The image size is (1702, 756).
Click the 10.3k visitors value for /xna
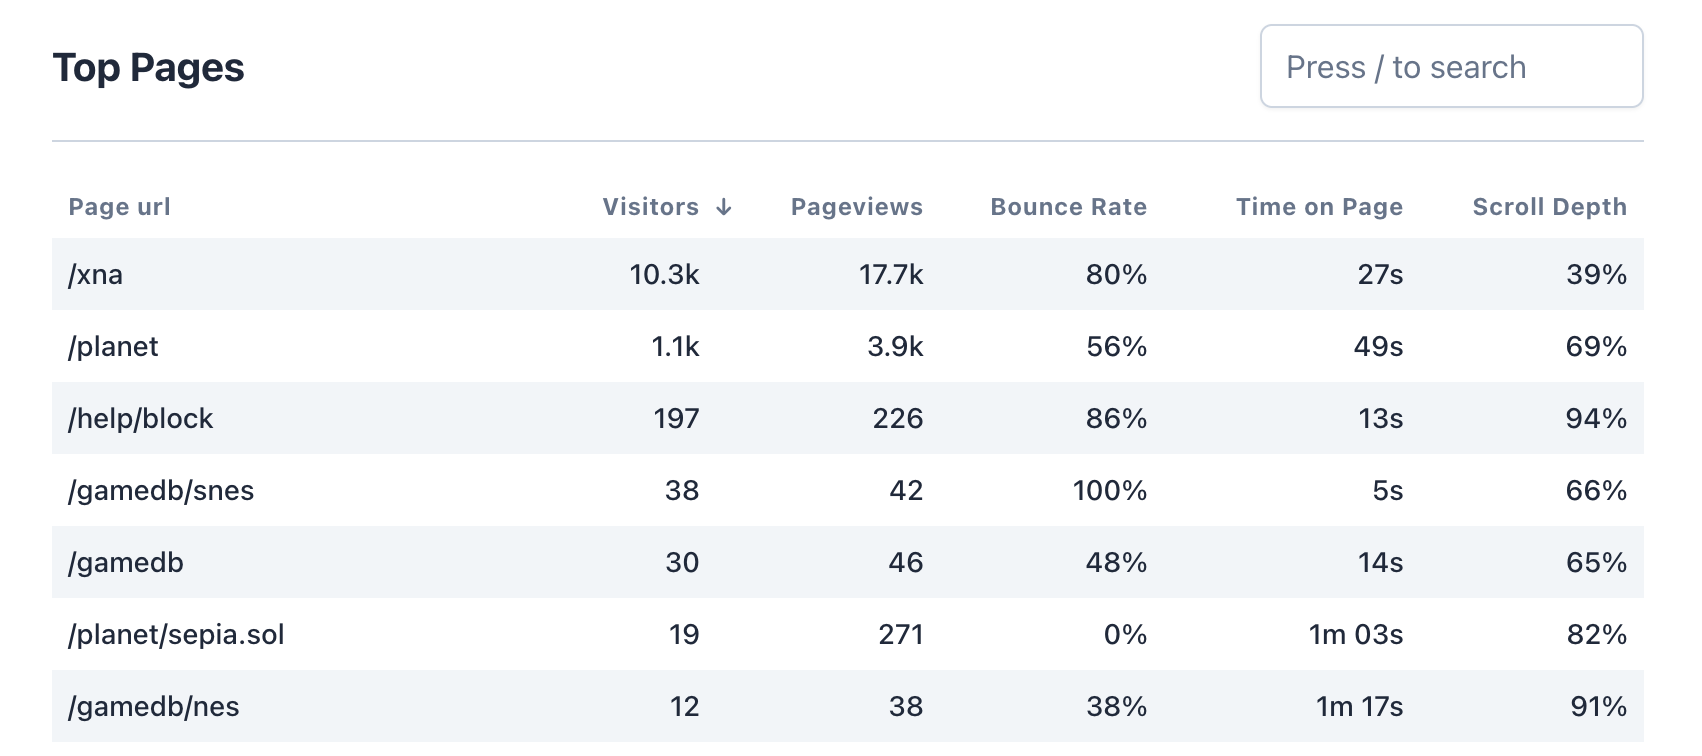(664, 275)
